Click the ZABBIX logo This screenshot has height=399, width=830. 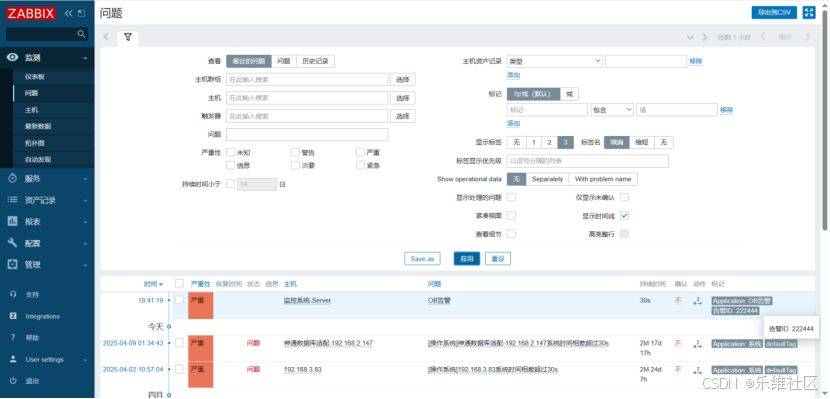click(31, 13)
